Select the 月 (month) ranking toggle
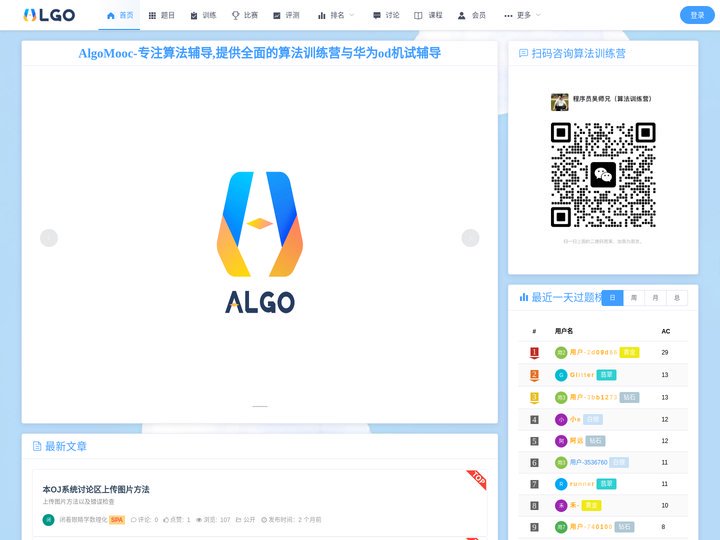This screenshot has height=540, width=720. pyautogui.click(x=655, y=298)
